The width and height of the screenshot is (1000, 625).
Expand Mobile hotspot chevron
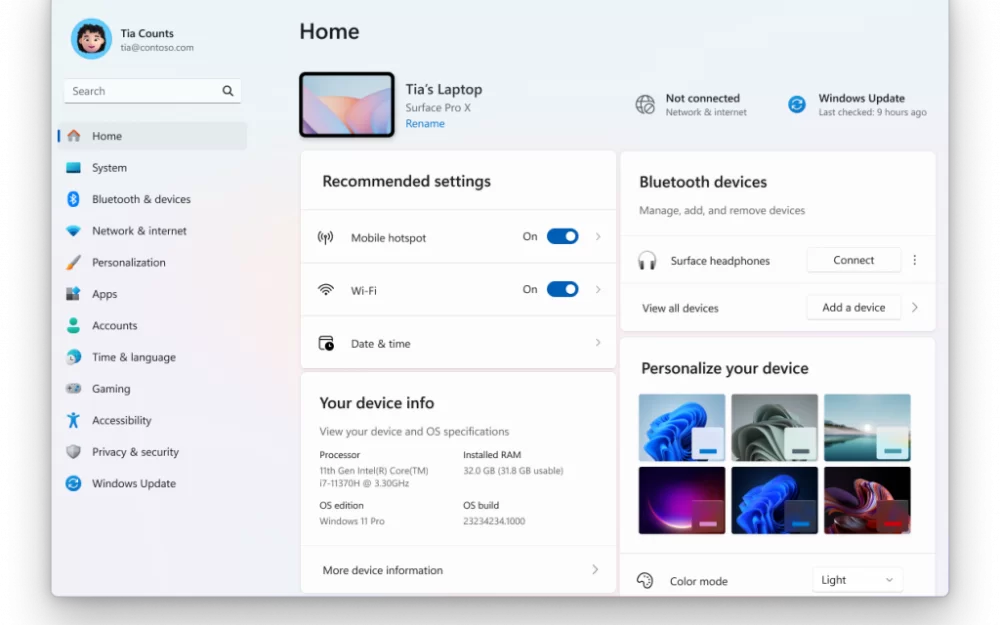pyautogui.click(x=598, y=237)
